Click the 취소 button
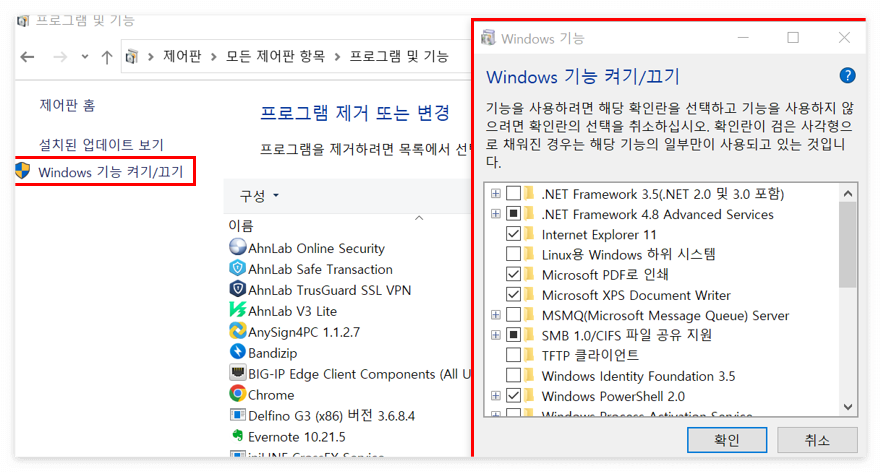The width and height of the screenshot is (881, 472). (x=817, y=440)
